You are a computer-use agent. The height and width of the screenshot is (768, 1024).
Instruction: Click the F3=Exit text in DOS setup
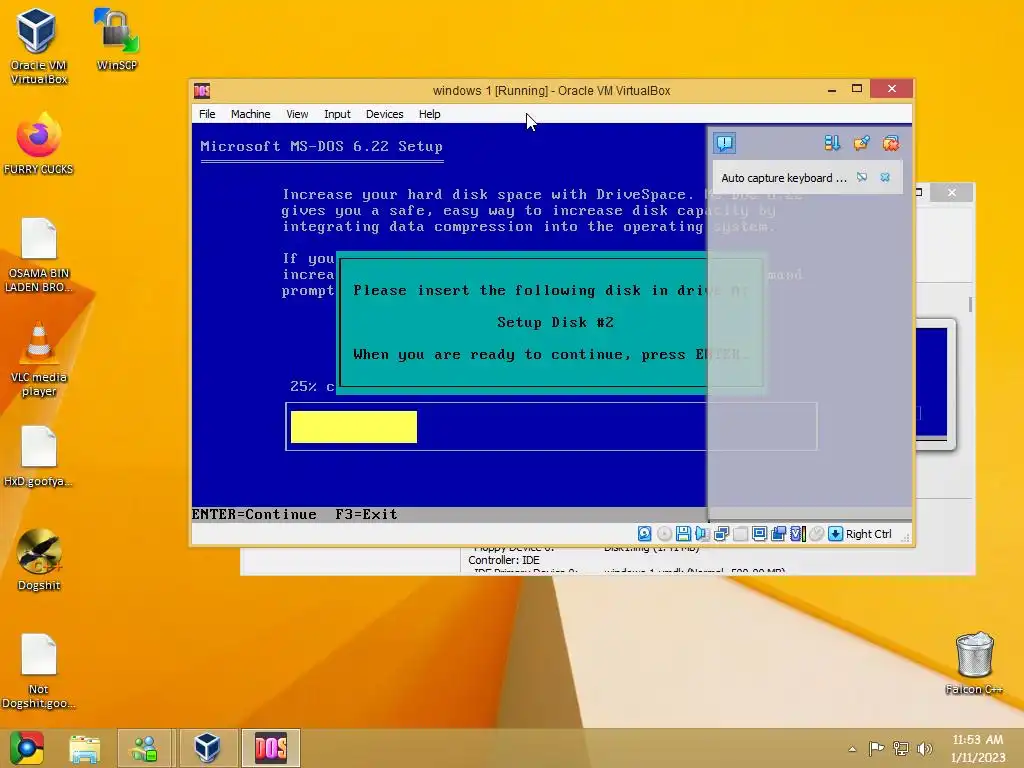pyautogui.click(x=366, y=514)
